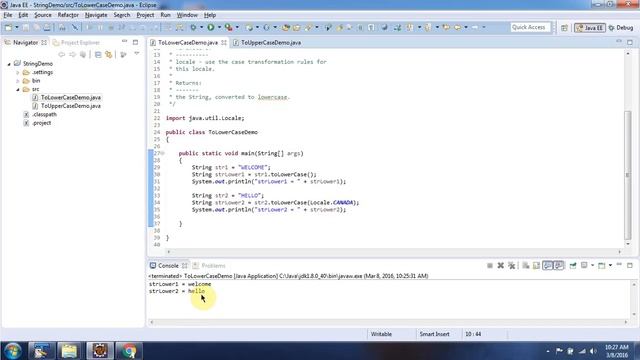Viewport: 640px width, 360px height.
Task: Maximize the Console view
Action: click(630, 265)
